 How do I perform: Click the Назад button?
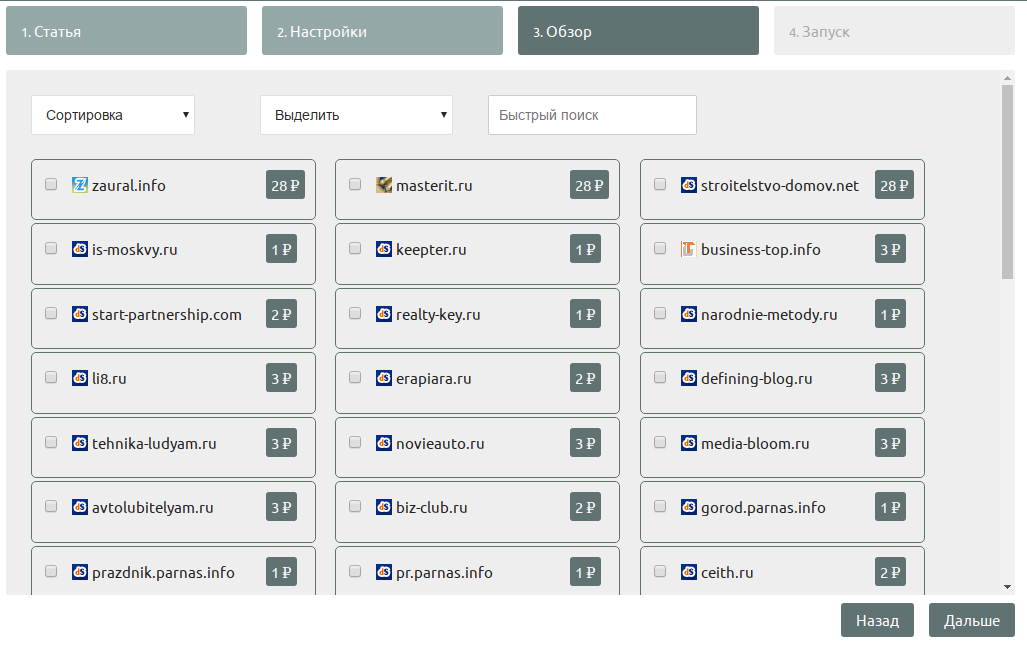(877, 620)
